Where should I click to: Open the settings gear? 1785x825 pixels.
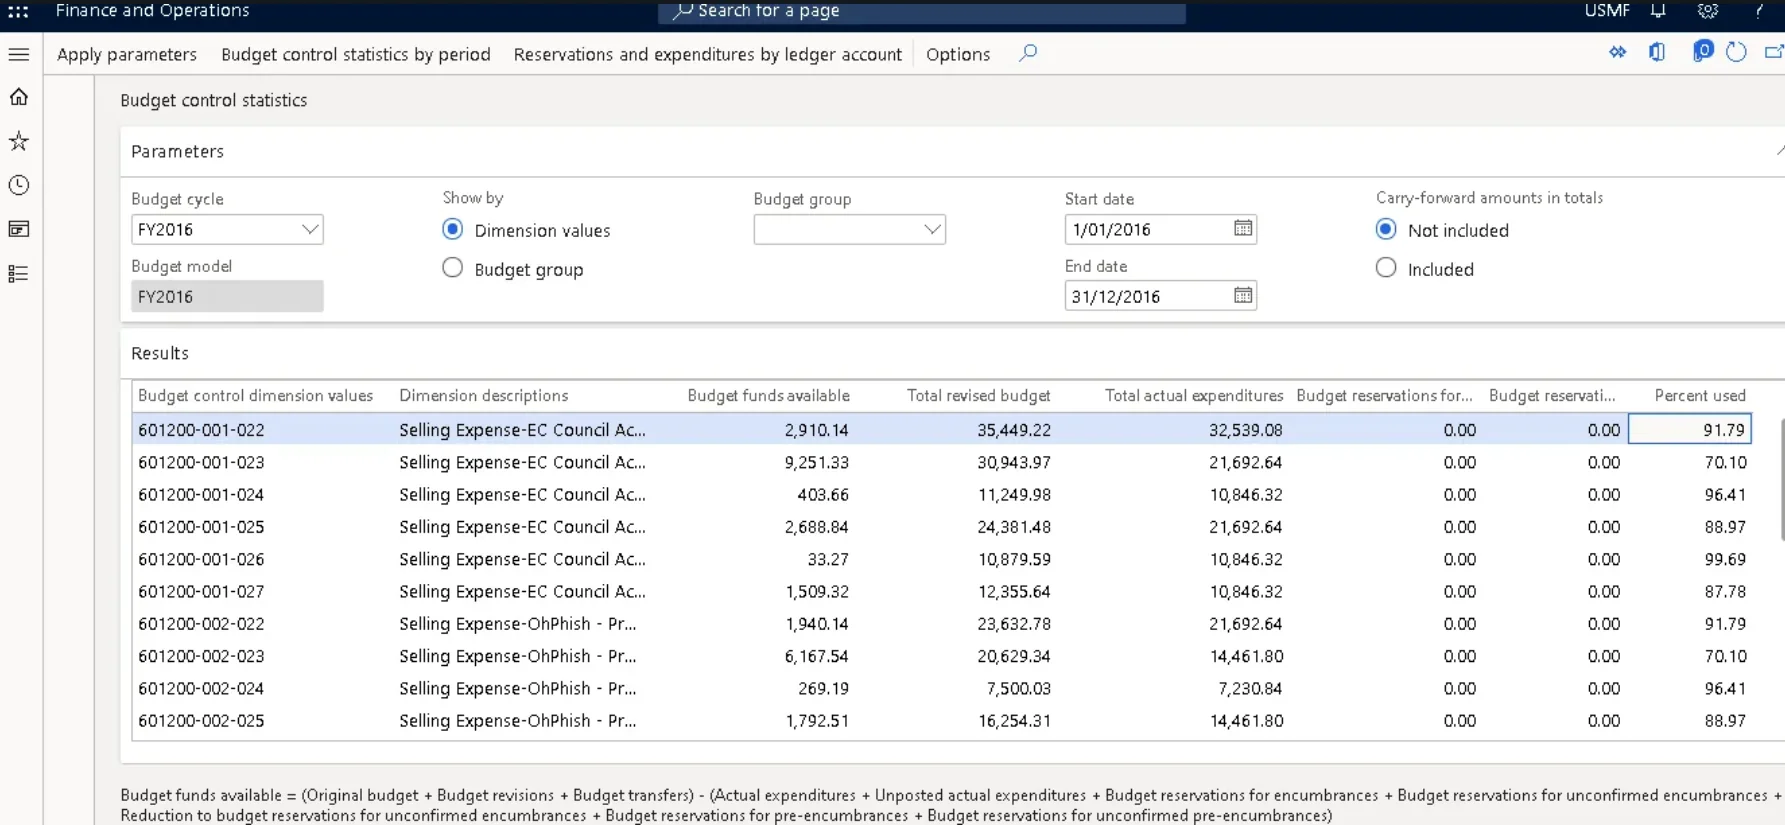[1708, 11]
